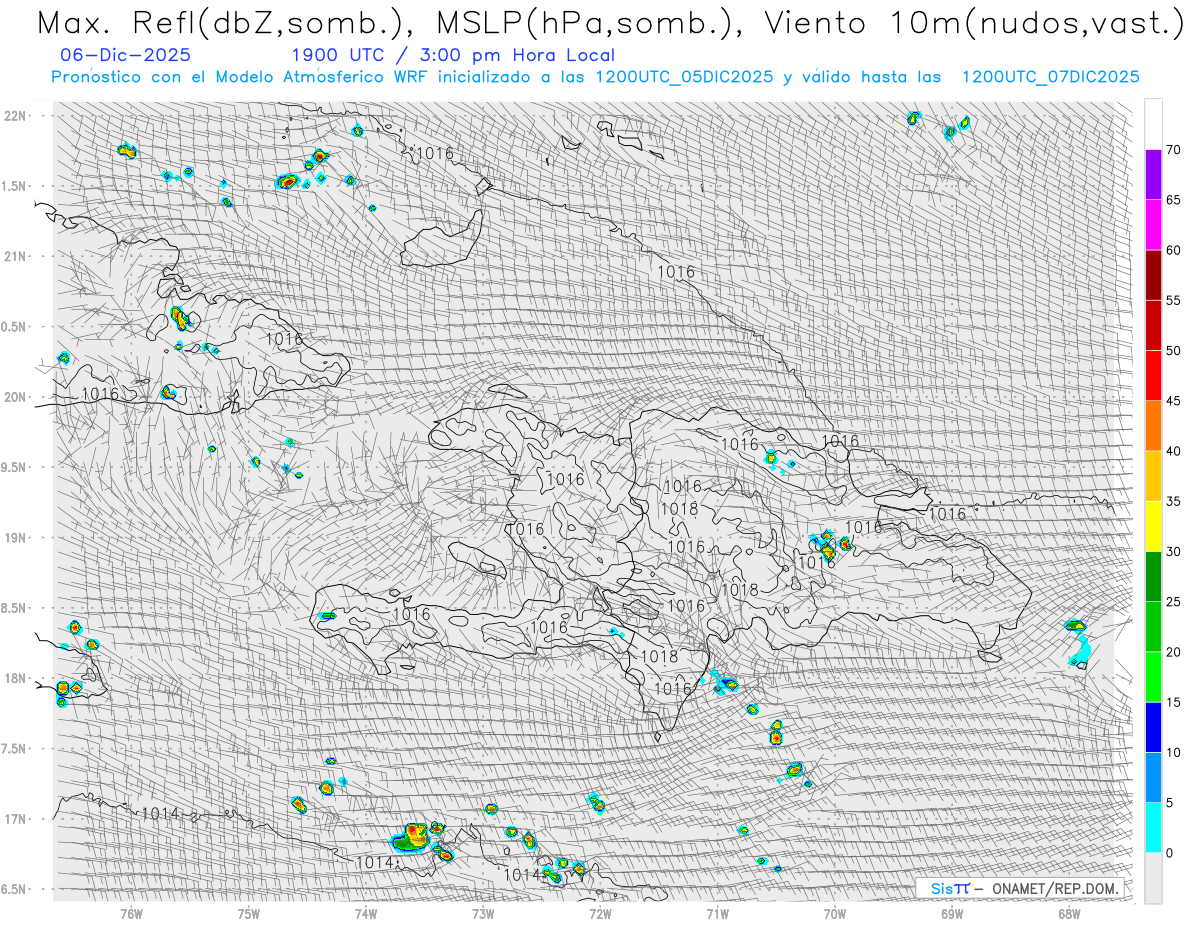1200x927 pixels.
Task: Click the '68W' longitude axis label
Action: (x=1069, y=913)
